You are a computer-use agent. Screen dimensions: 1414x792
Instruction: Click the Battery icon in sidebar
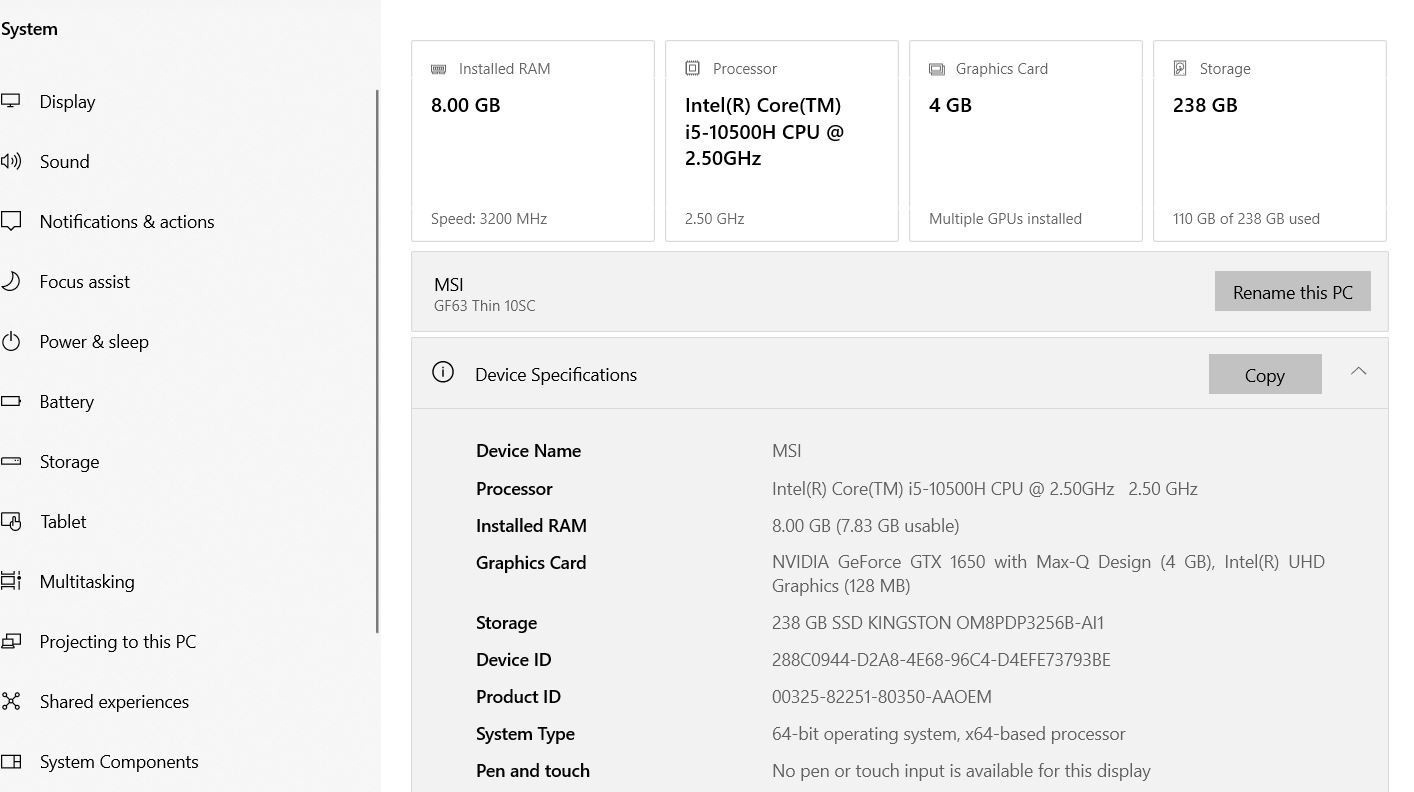point(10,401)
